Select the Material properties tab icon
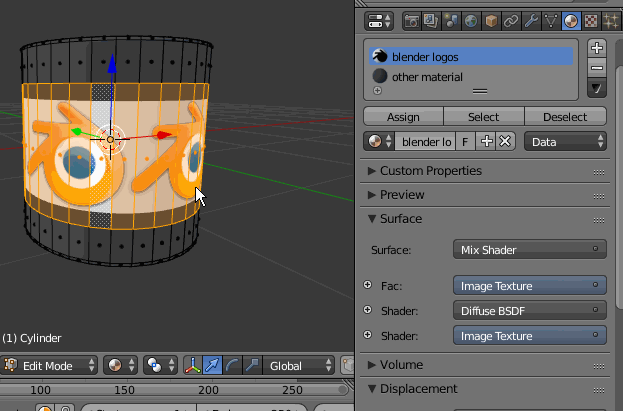 [x=571, y=21]
